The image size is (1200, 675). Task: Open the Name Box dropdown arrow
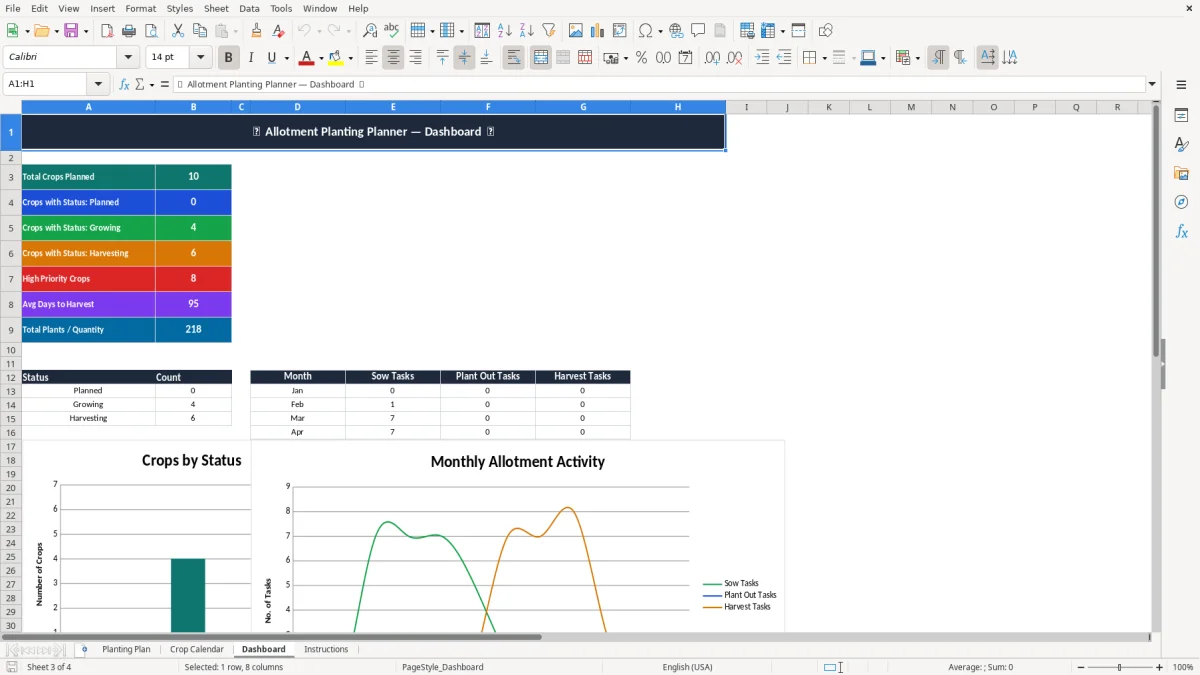(x=98, y=84)
